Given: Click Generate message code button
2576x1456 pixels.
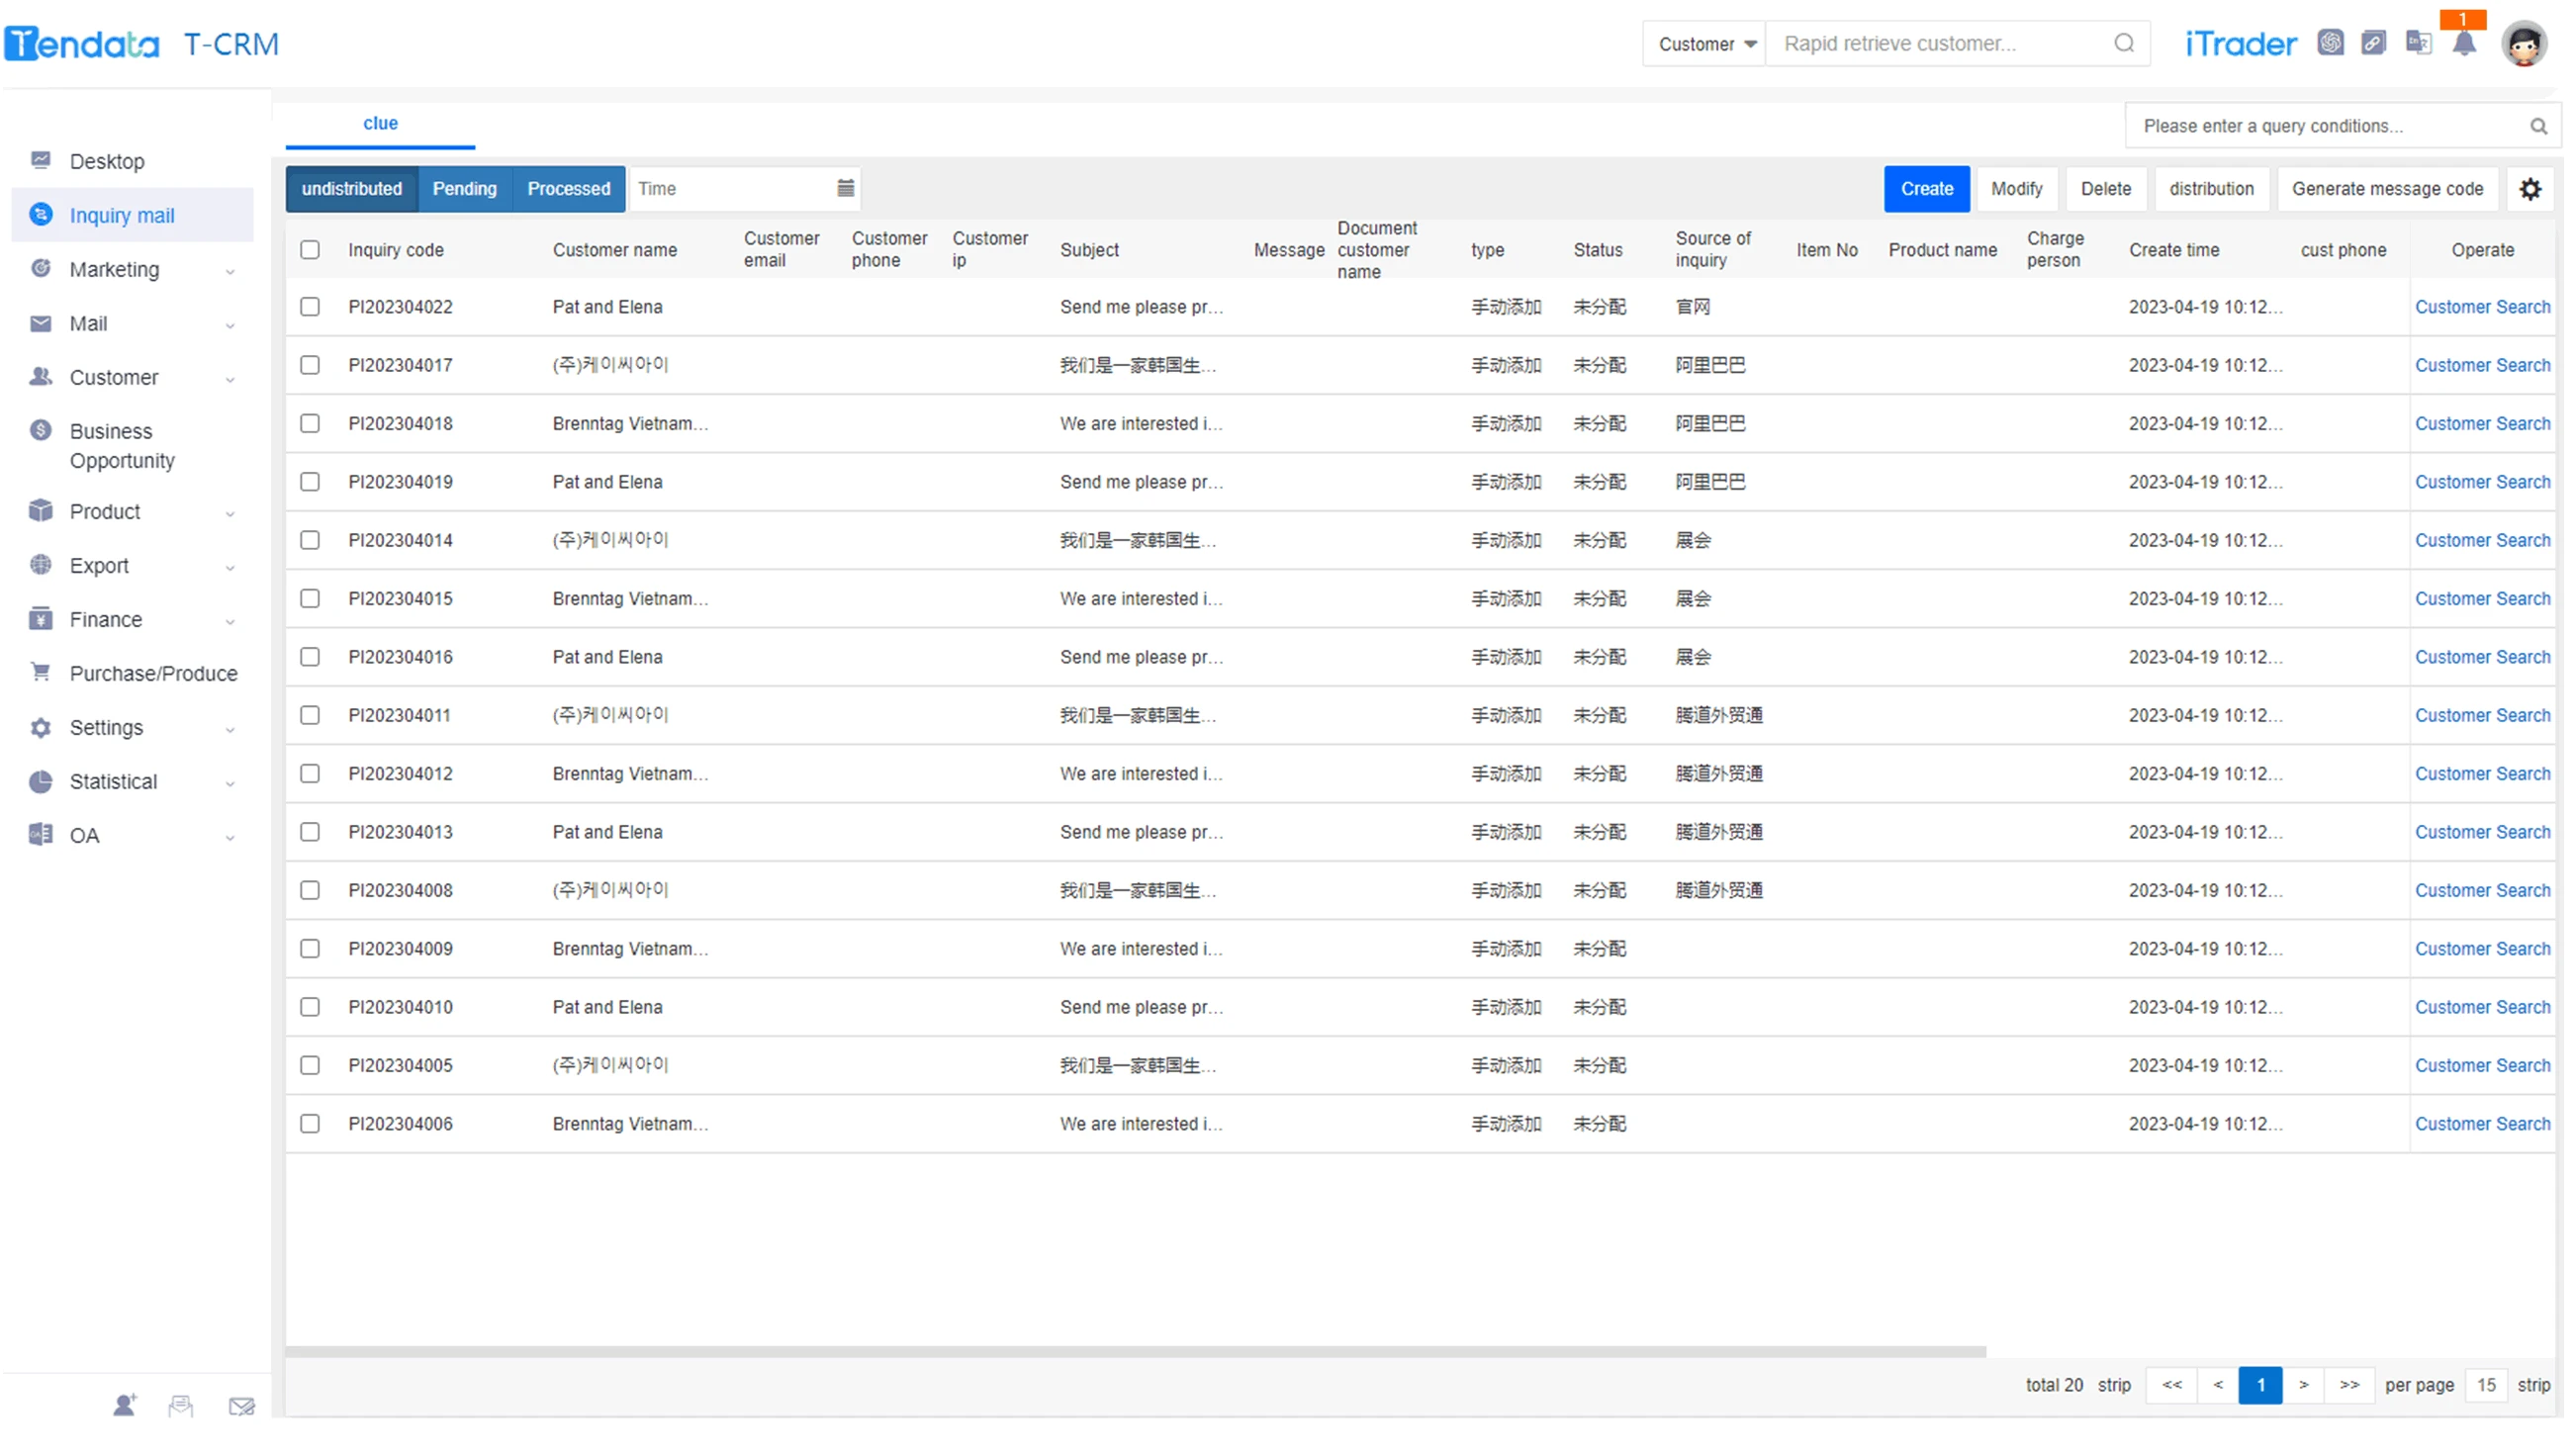Looking at the screenshot, I should tap(2387, 188).
